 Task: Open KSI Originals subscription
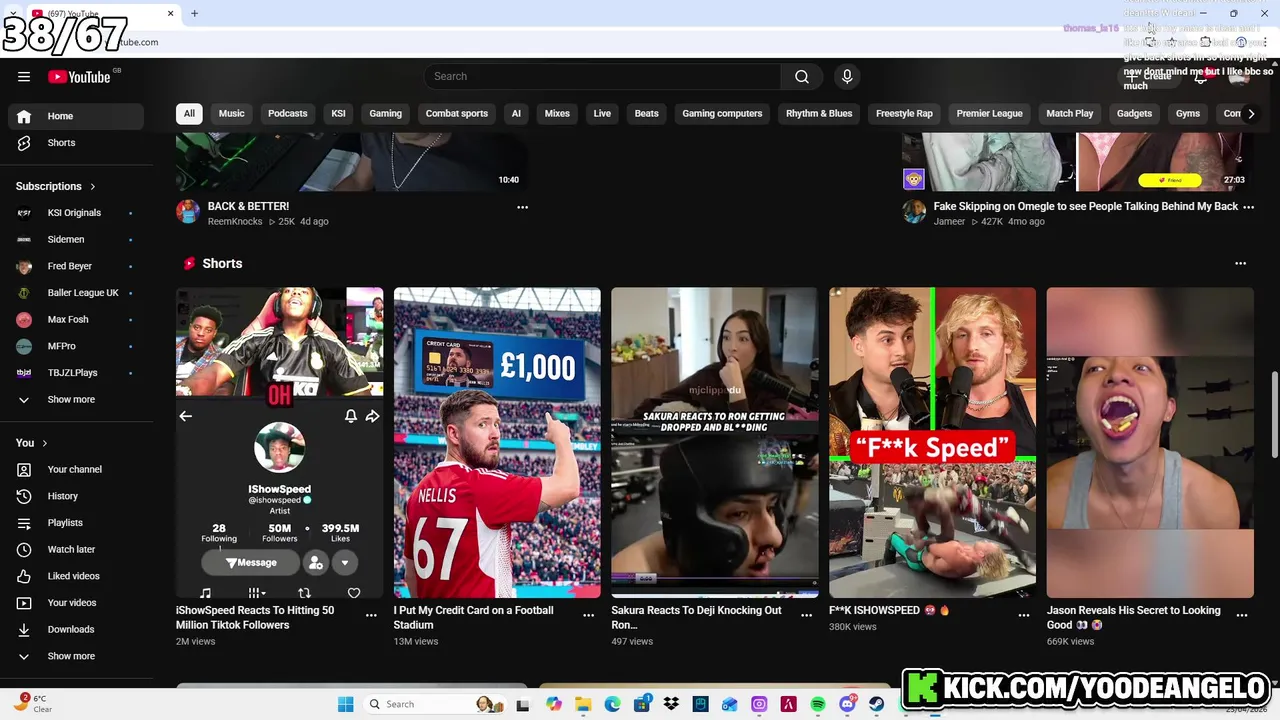click(76, 213)
